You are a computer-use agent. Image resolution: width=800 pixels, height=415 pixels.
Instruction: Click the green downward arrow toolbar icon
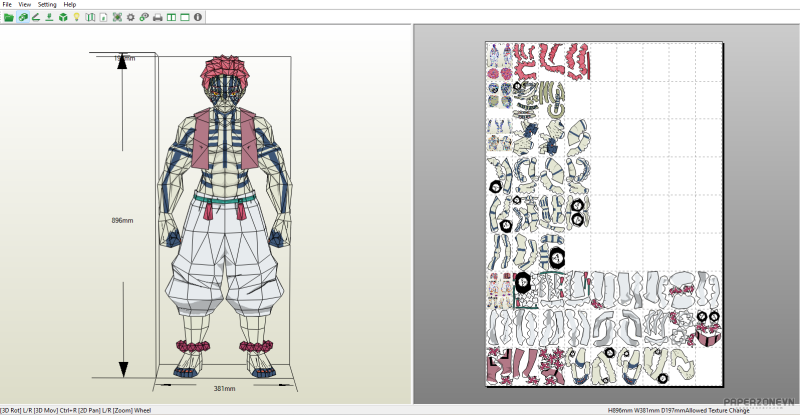pyautogui.click(x=49, y=17)
